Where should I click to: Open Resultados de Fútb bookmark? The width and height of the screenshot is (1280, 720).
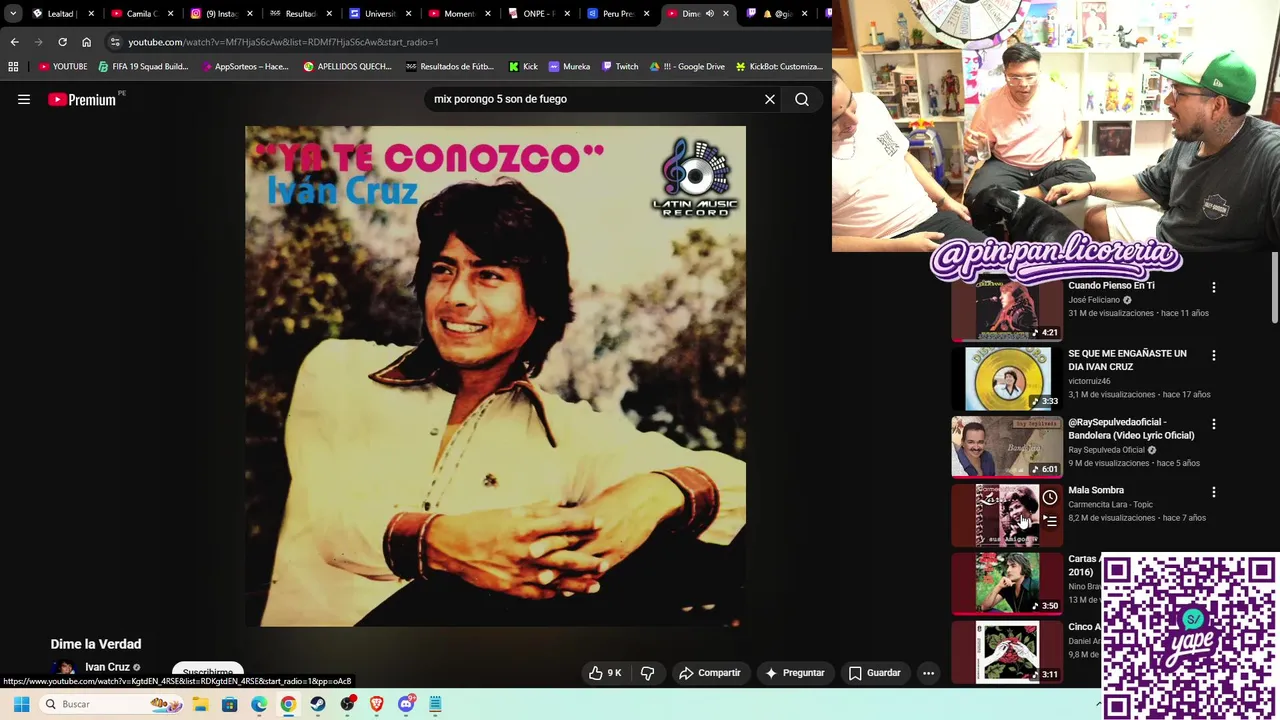click(449, 66)
